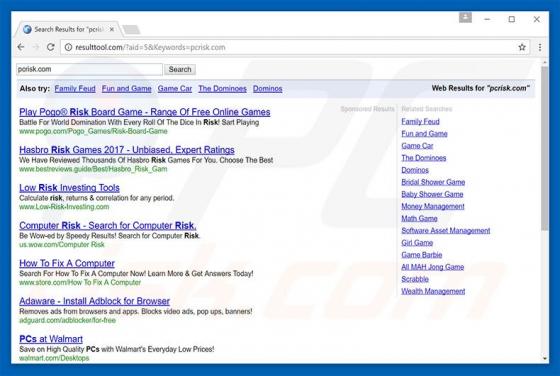Open Also try link Game Car
This screenshot has width=560, height=376.
coord(175,89)
